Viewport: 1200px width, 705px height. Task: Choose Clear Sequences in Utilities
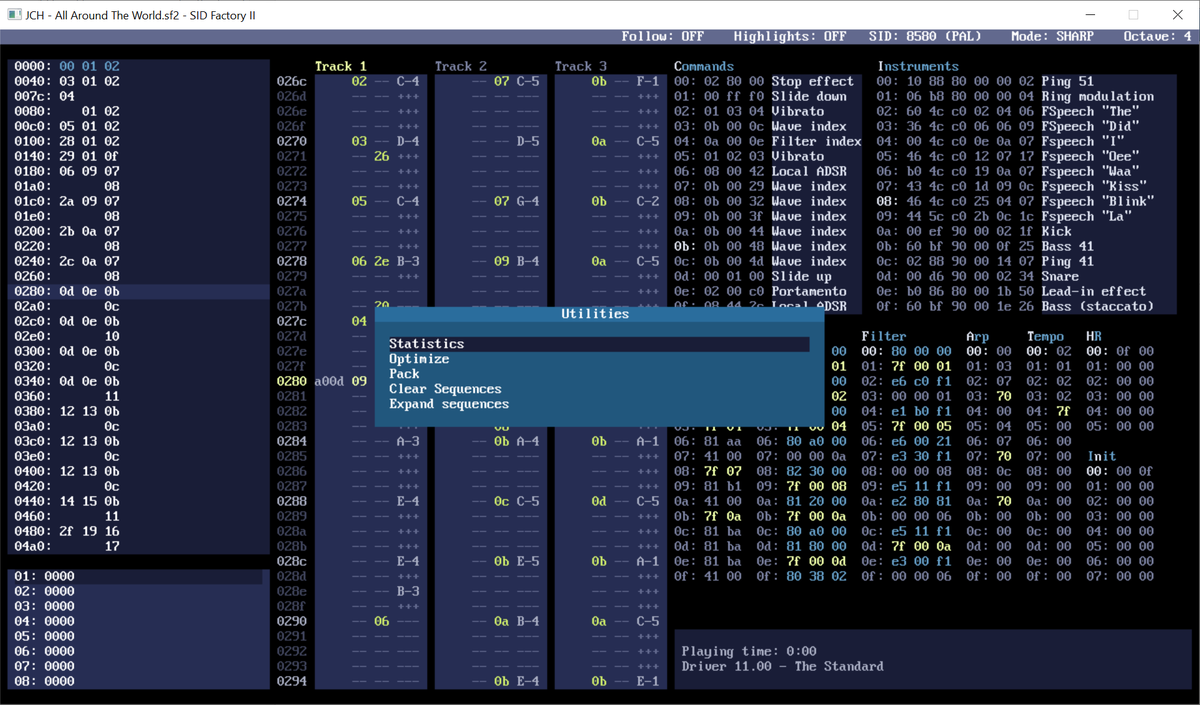coord(445,389)
